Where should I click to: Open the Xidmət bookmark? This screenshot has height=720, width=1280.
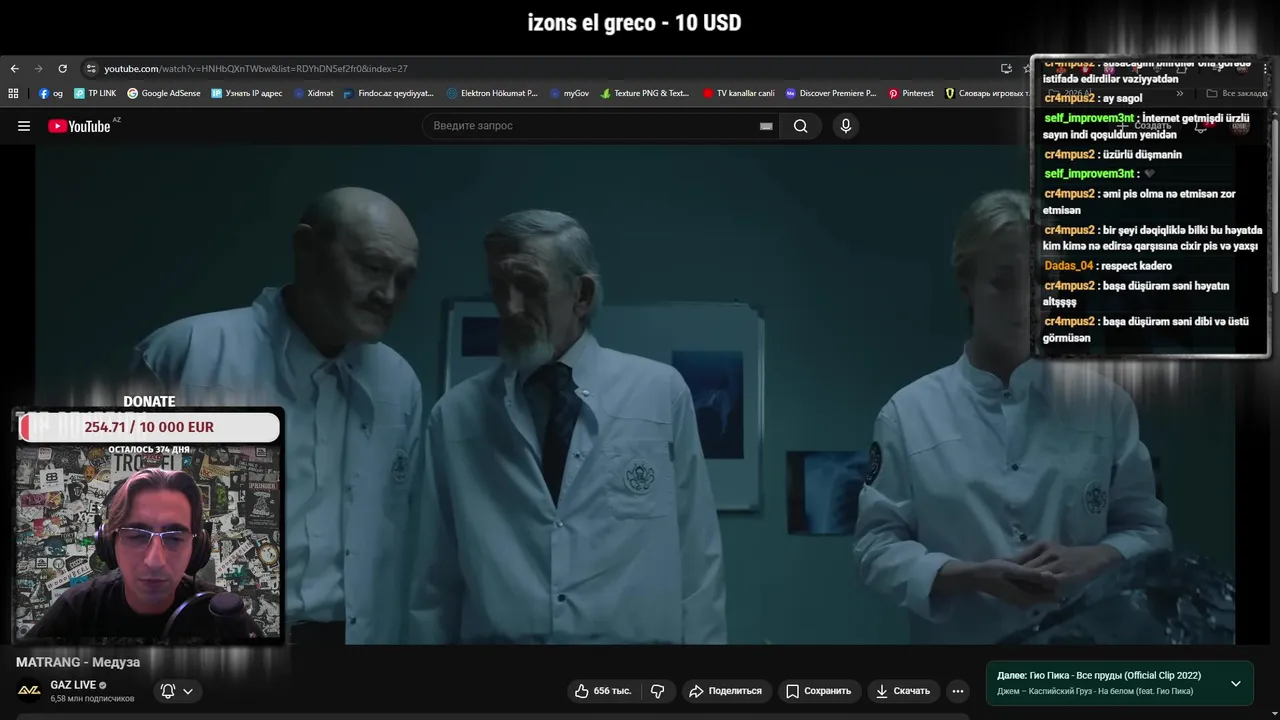pyautogui.click(x=313, y=93)
